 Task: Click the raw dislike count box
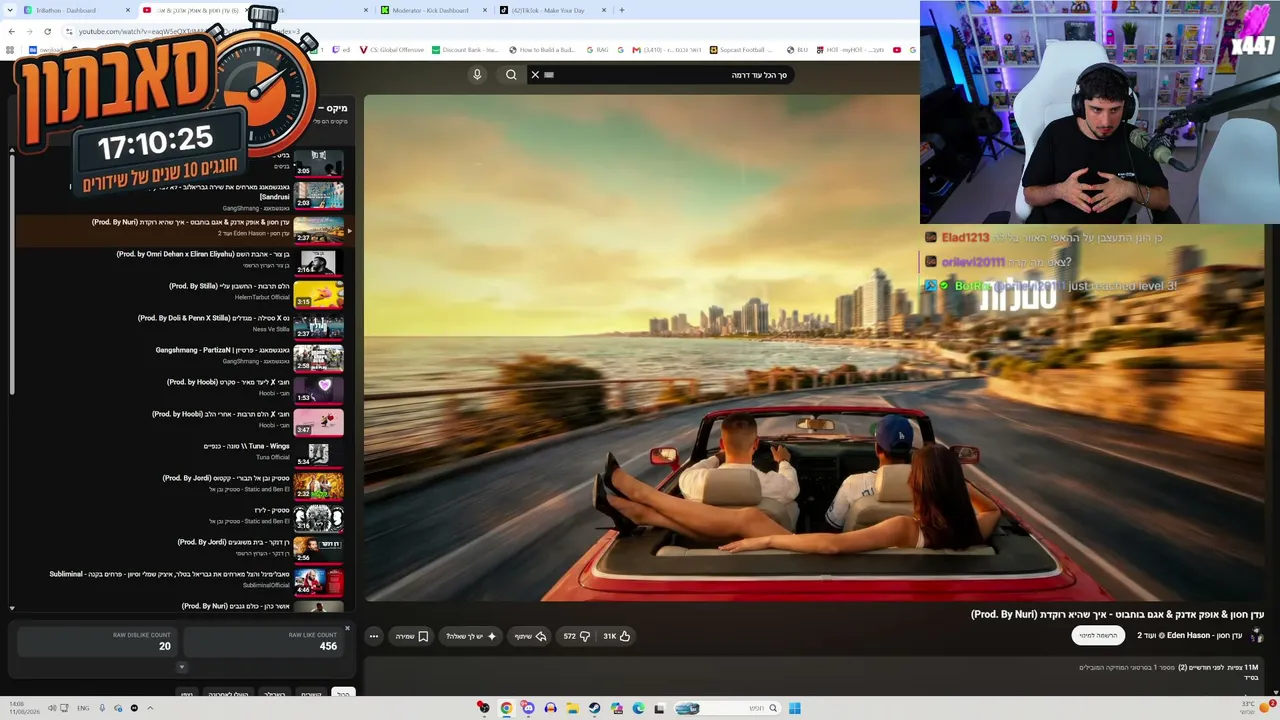97,642
